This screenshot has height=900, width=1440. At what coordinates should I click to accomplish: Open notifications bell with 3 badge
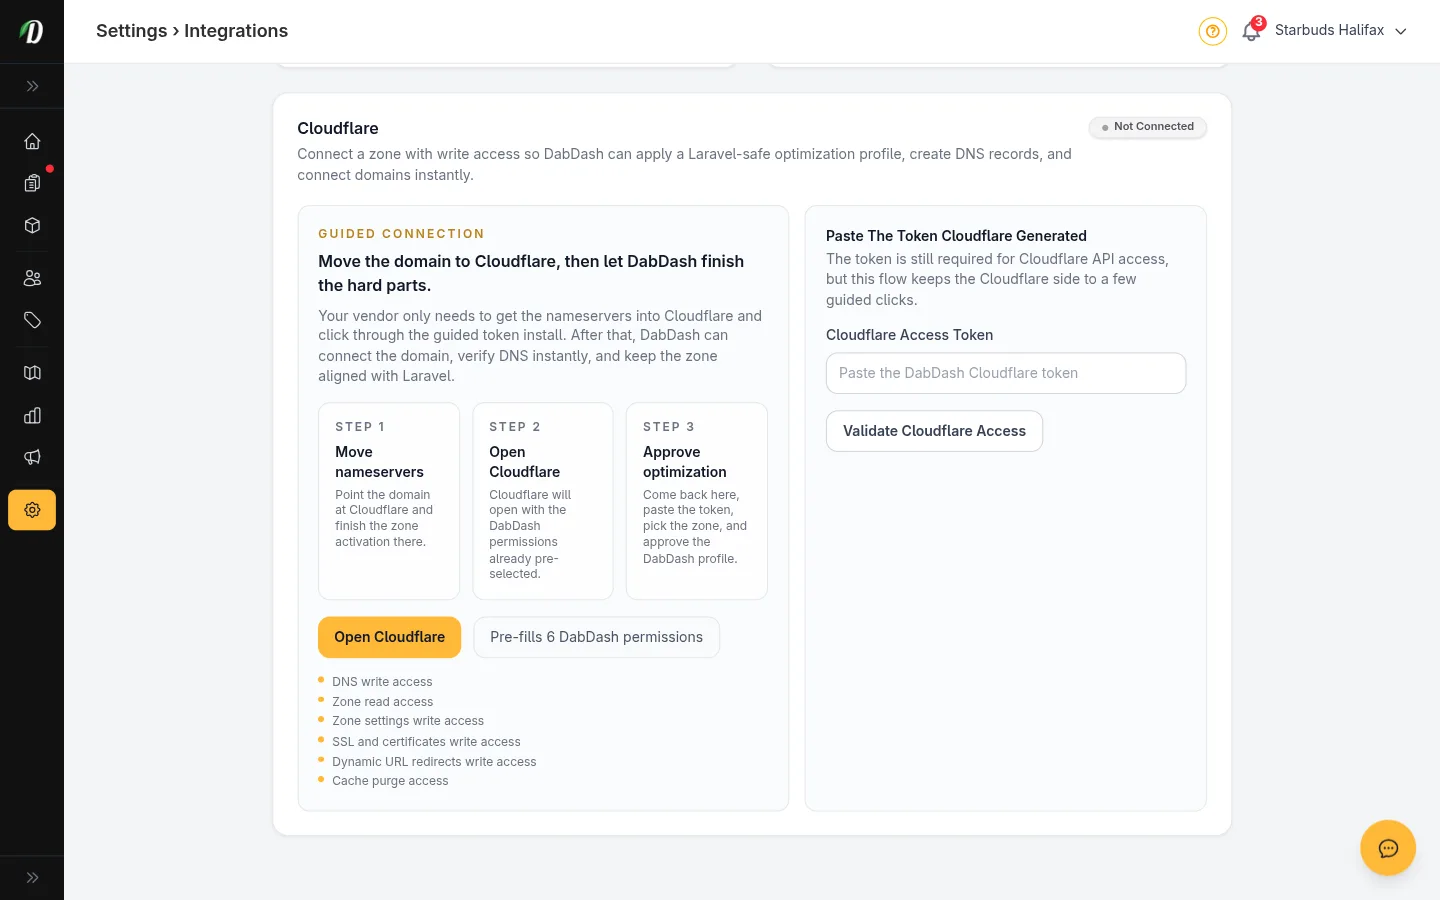[x=1251, y=31]
